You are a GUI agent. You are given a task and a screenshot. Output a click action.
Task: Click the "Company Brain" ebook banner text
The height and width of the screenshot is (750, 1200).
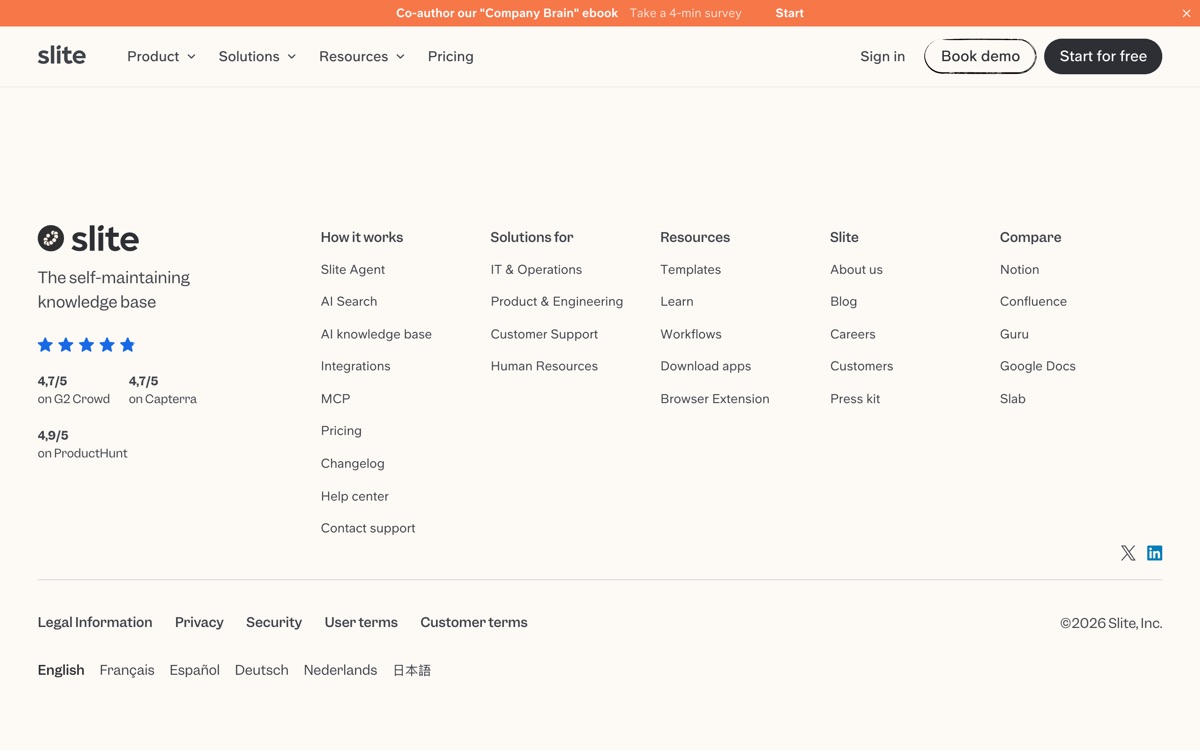click(507, 13)
